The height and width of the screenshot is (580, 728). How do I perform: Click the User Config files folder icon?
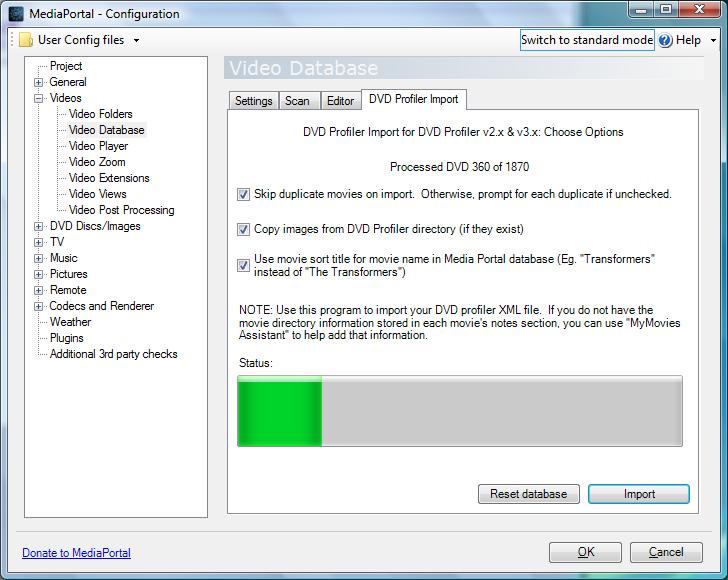coord(25,40)
